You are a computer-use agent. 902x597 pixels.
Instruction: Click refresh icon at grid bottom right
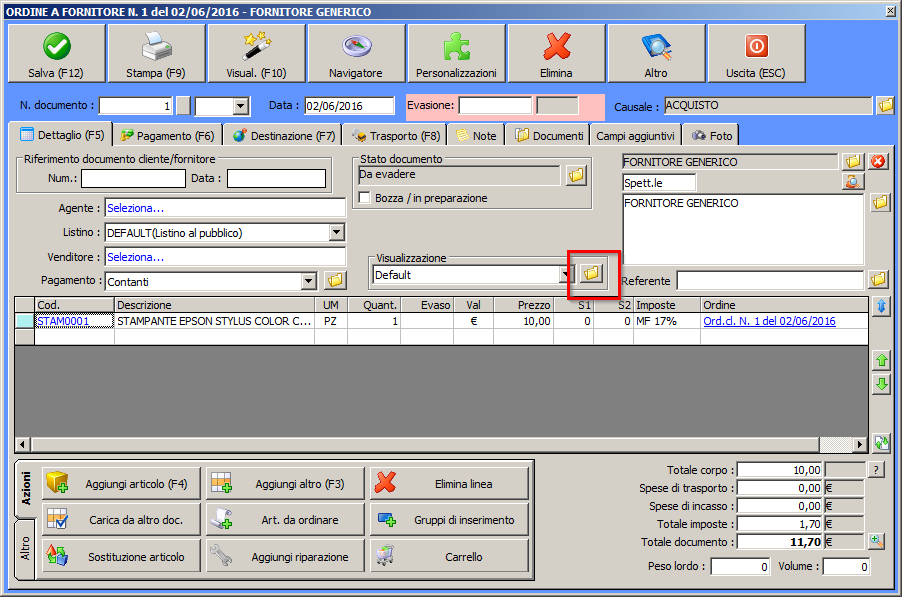[x=881, y=442]
